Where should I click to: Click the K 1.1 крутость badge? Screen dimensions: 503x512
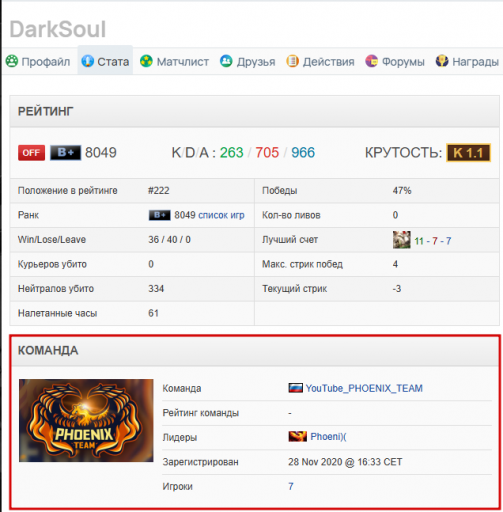(468, 153)
